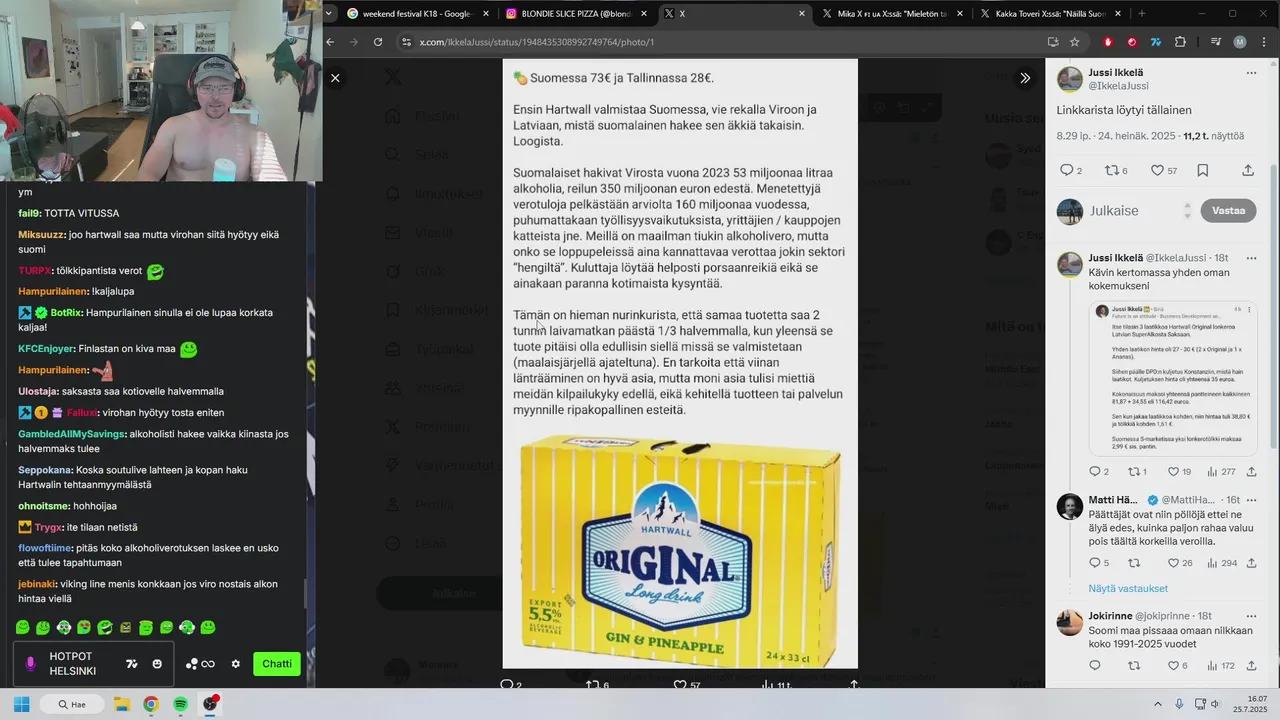Like Jussi Ikkelä's reply with 19 likes
The image size is (1280, 720).
point(1180,472)
